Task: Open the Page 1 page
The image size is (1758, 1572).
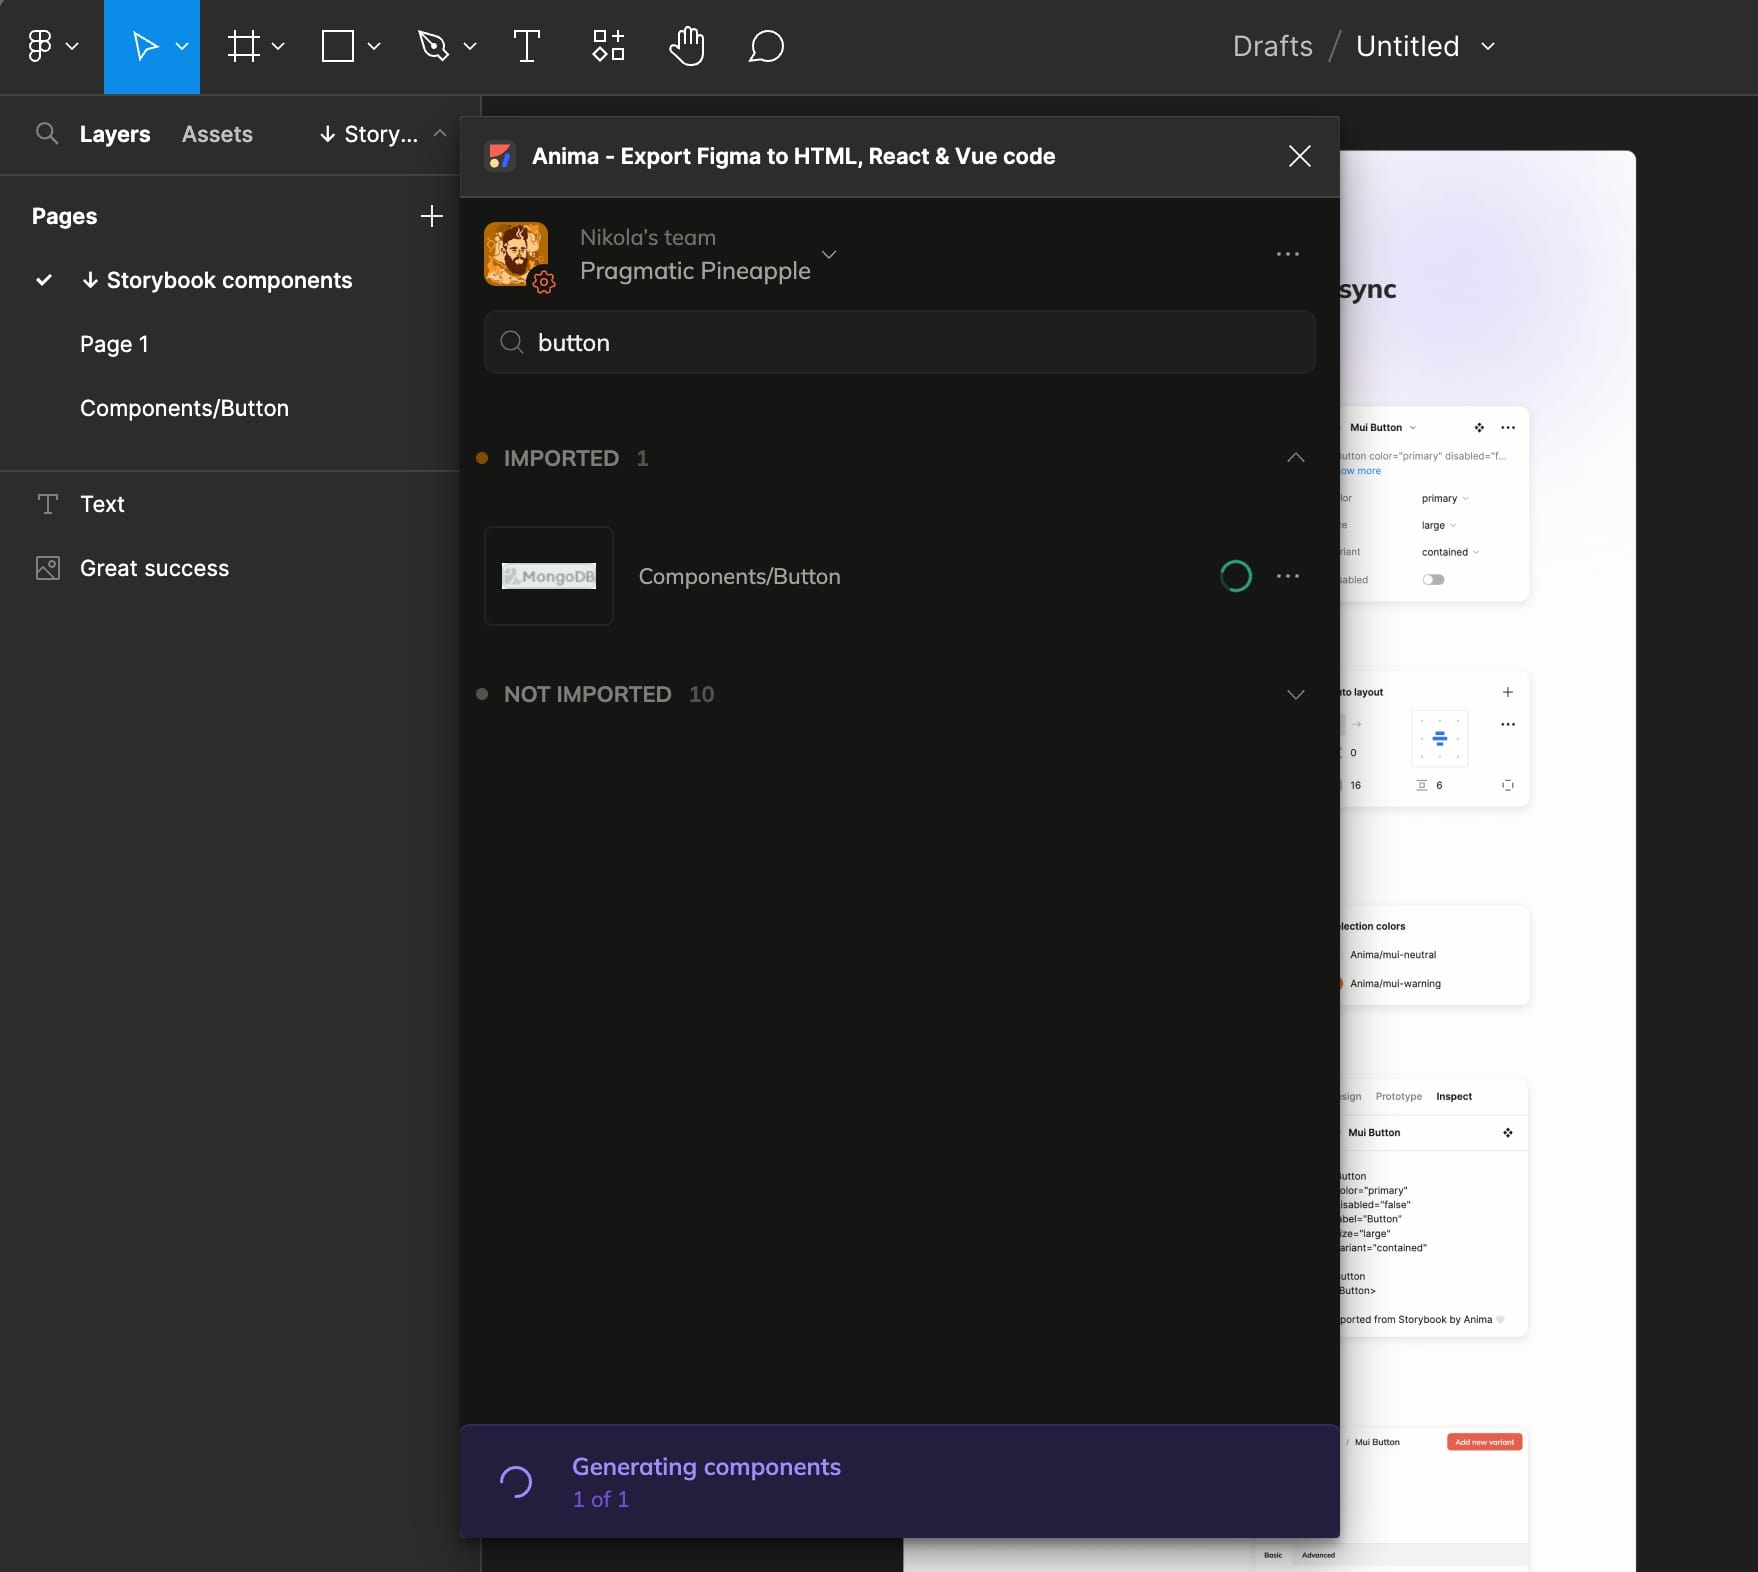Action: [x=114, y=344]
